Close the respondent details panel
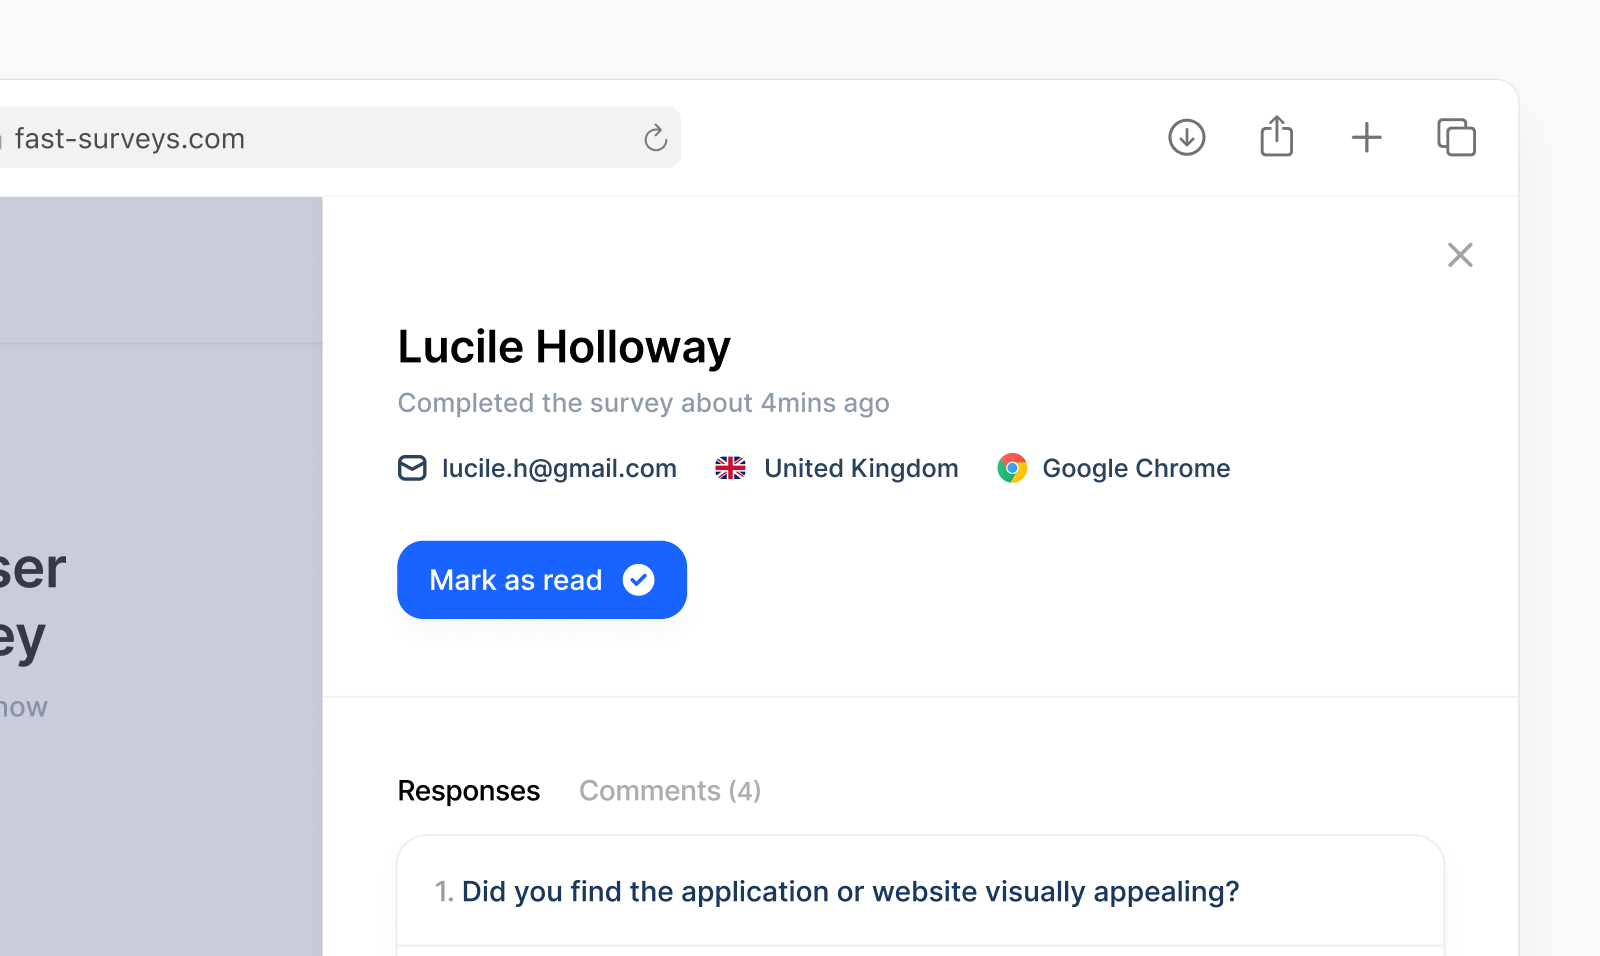1600x956 pixels. (1460, 255)
